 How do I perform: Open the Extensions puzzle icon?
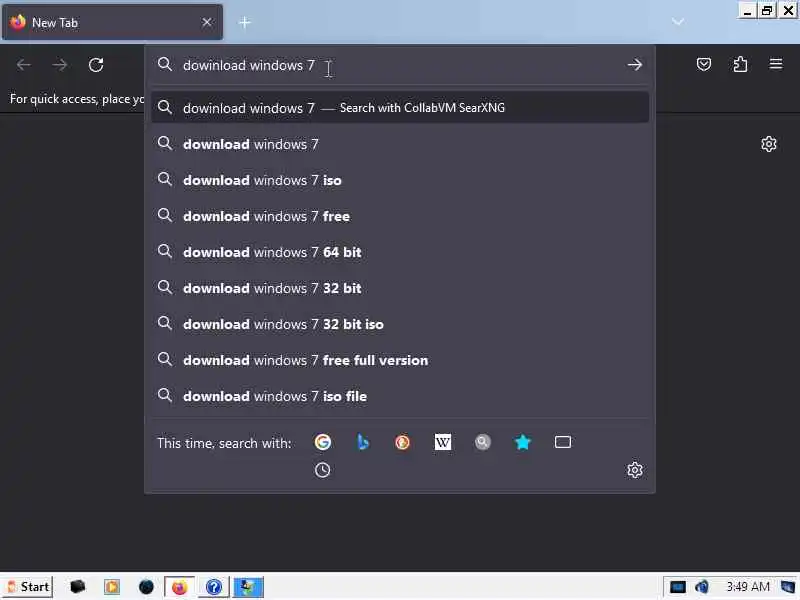(x=740, y=64)
